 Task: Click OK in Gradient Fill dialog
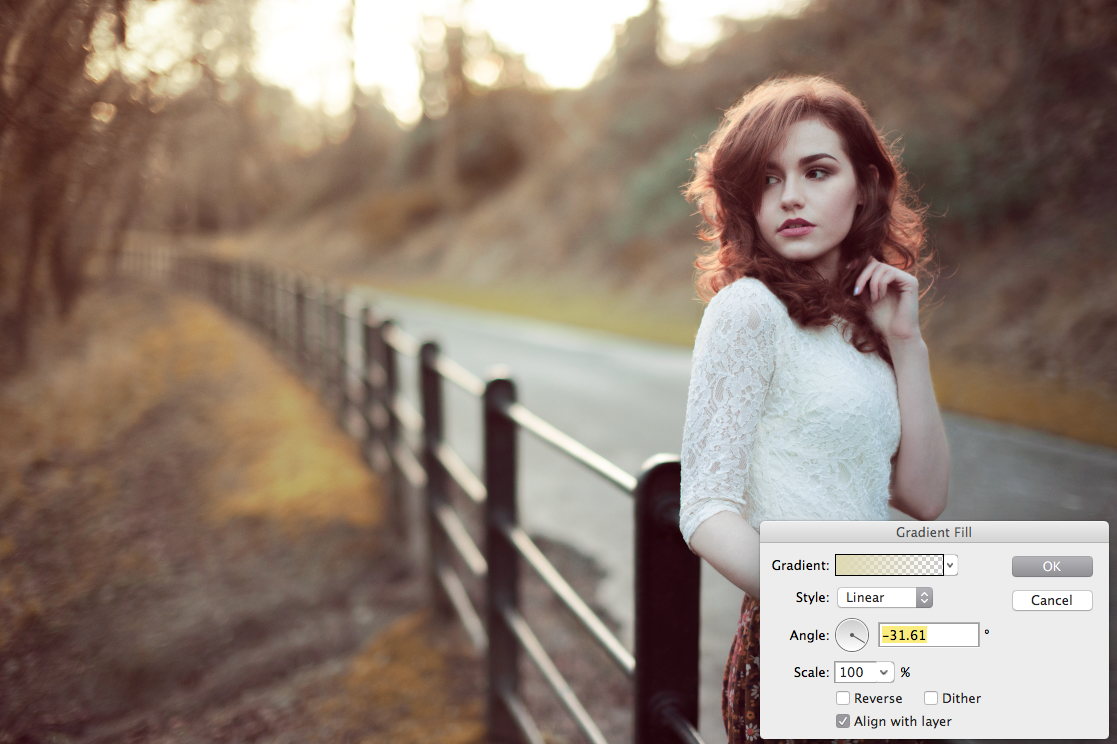(1051, 566)
